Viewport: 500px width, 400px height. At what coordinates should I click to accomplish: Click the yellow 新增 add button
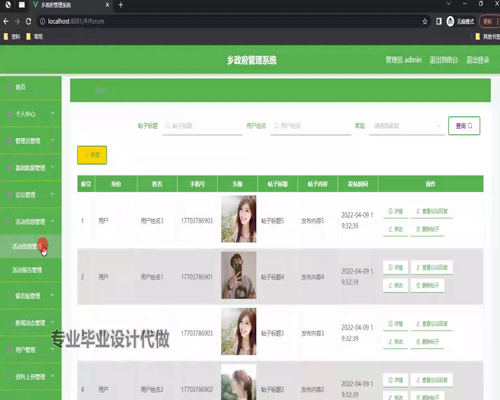pos(92,155)
